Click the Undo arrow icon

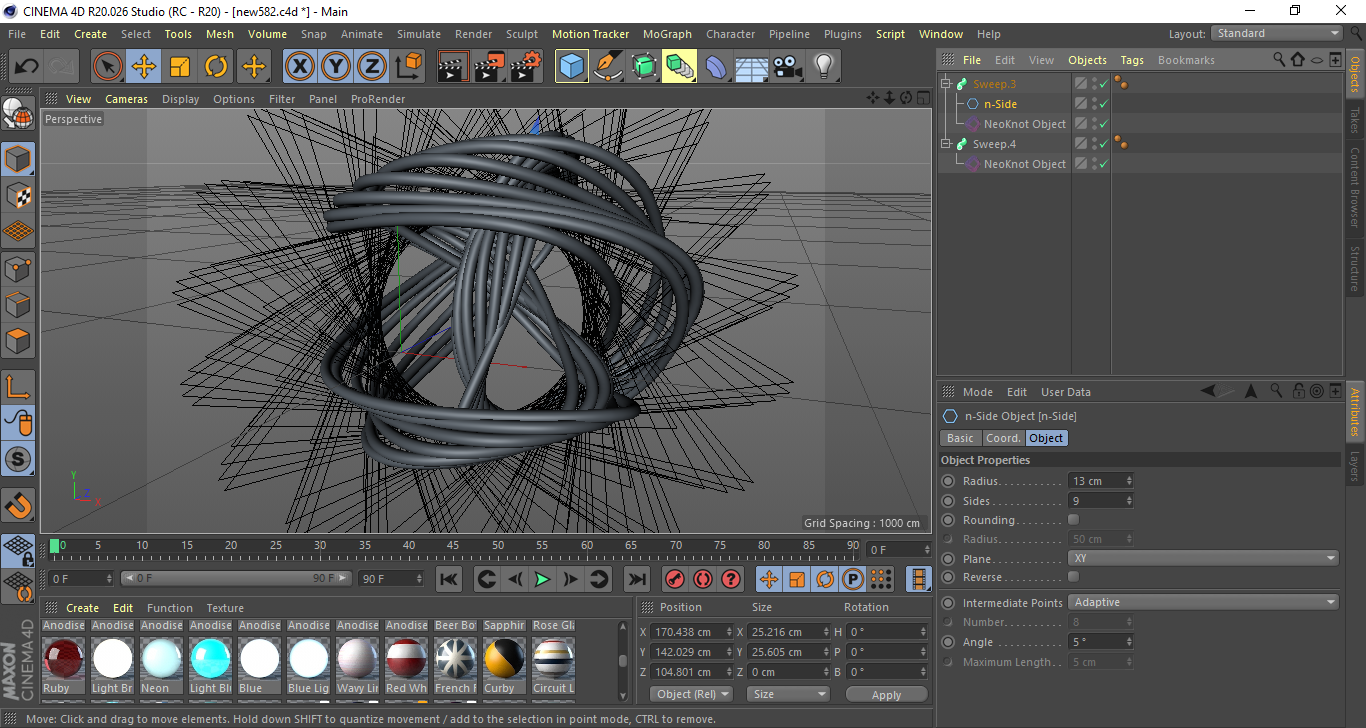tap(26, 67)
